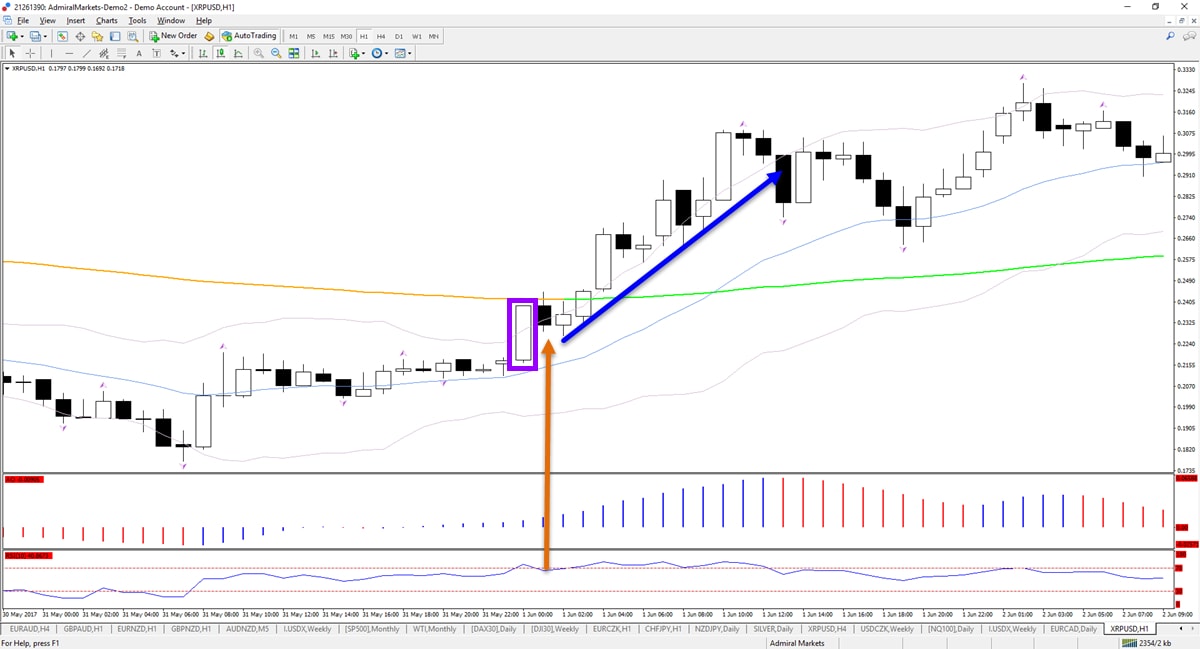Select the horizontal line tool
The image size is (1200, 649).
pyautogui.click(x=69, y=53)
